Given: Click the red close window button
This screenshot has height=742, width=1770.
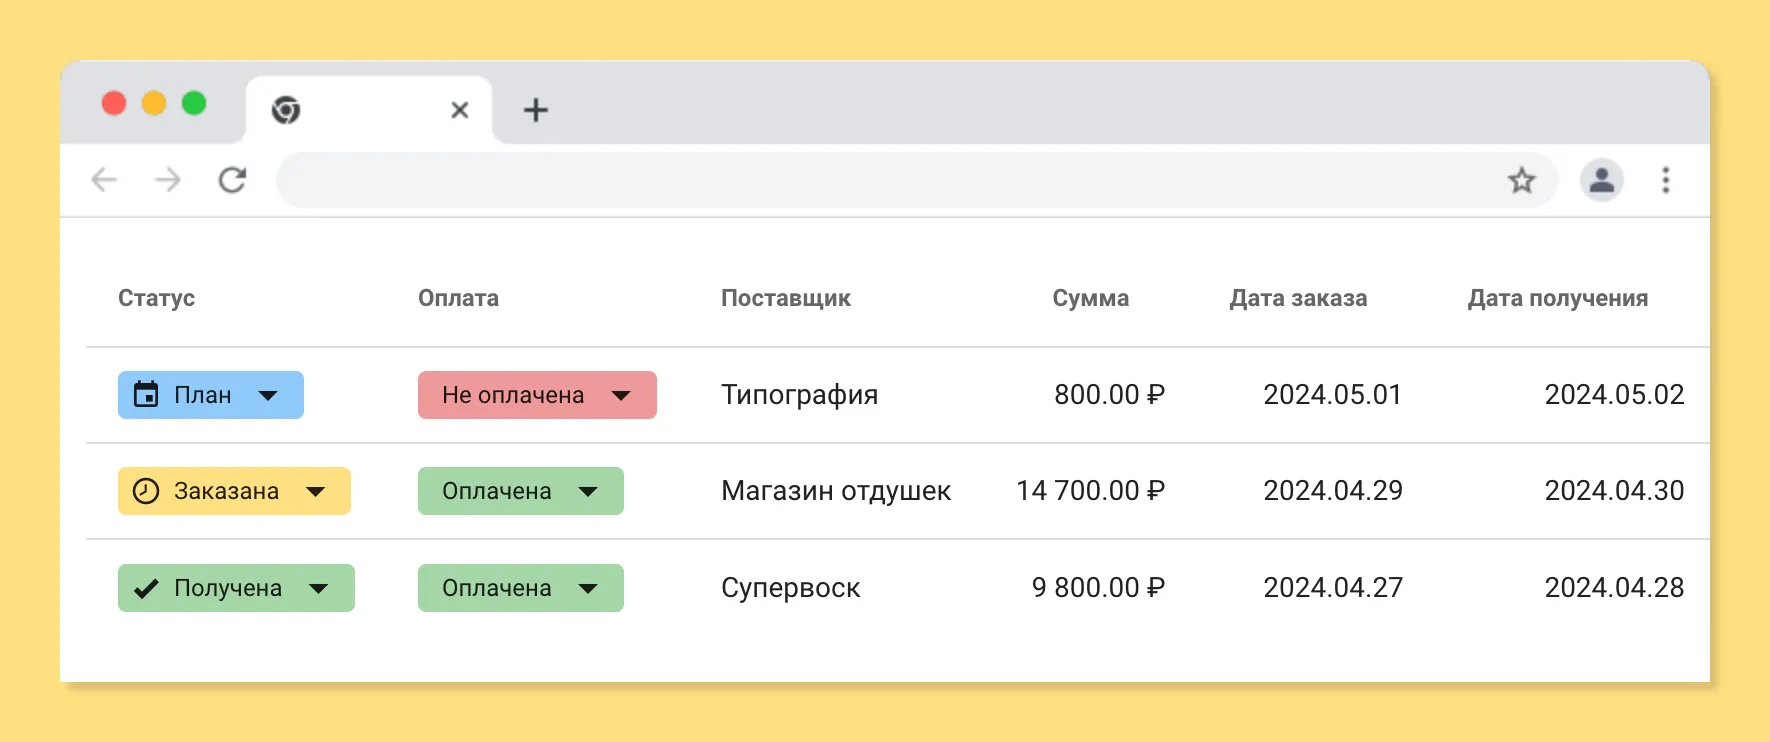Looking at the screenshot, I should (x=114, y=103).
